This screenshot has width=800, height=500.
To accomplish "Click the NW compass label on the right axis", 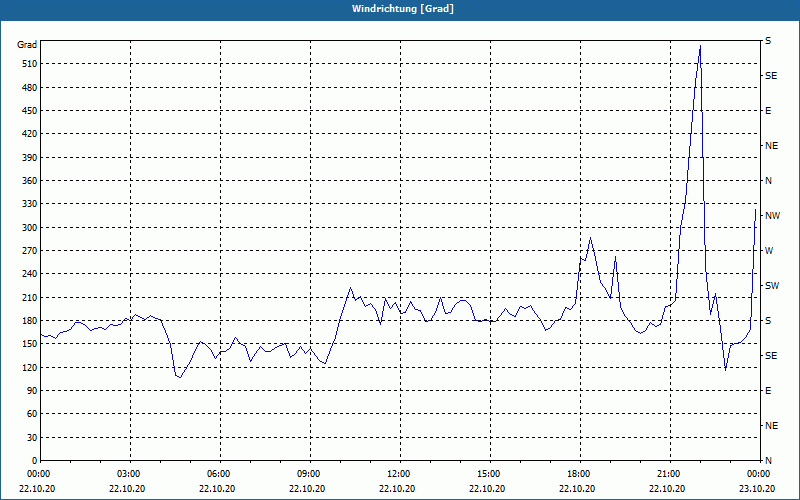I will 772,216.
